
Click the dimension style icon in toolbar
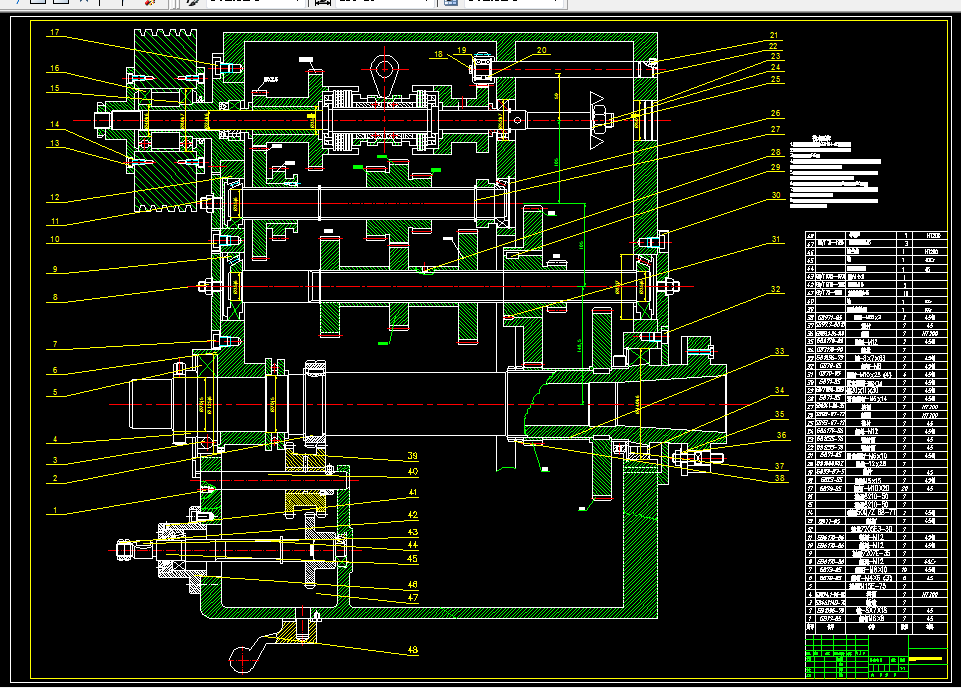point(322,2)
